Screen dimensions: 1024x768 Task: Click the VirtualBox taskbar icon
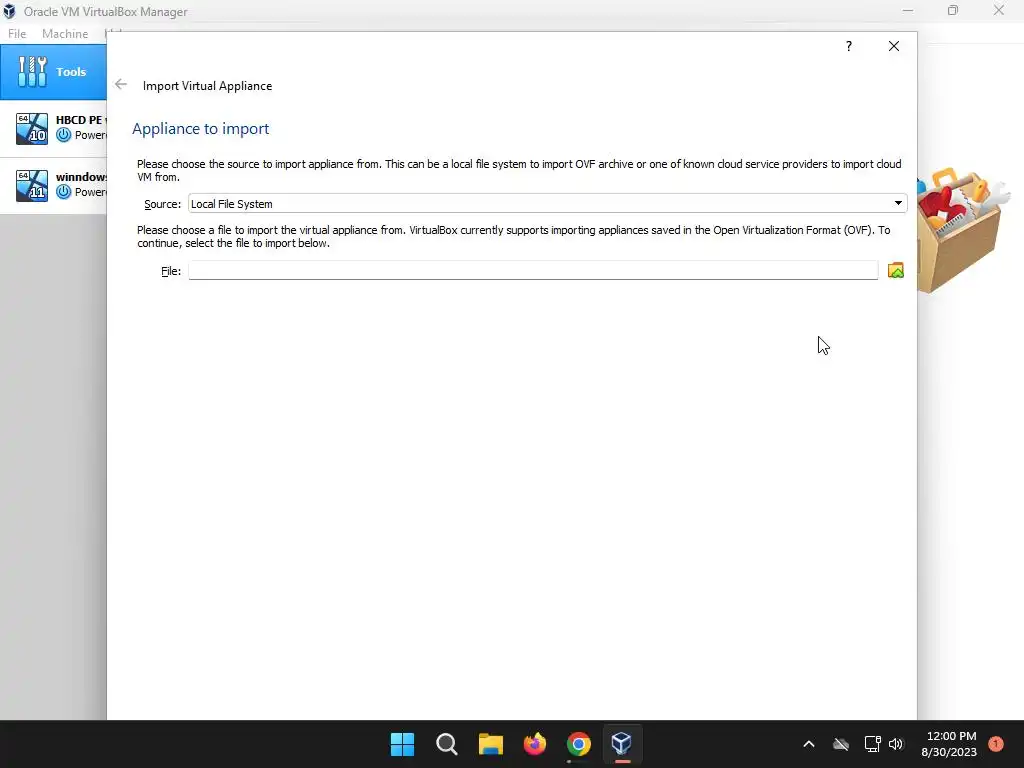622,744
